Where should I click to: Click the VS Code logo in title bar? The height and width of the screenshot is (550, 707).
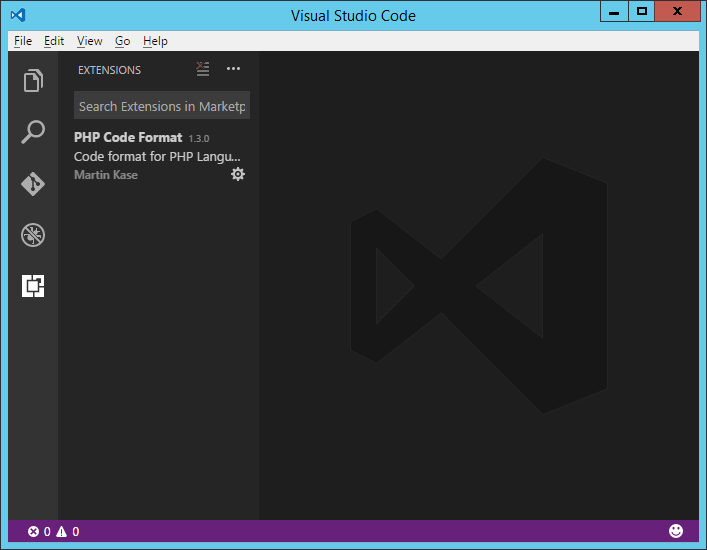coord(18,15)
